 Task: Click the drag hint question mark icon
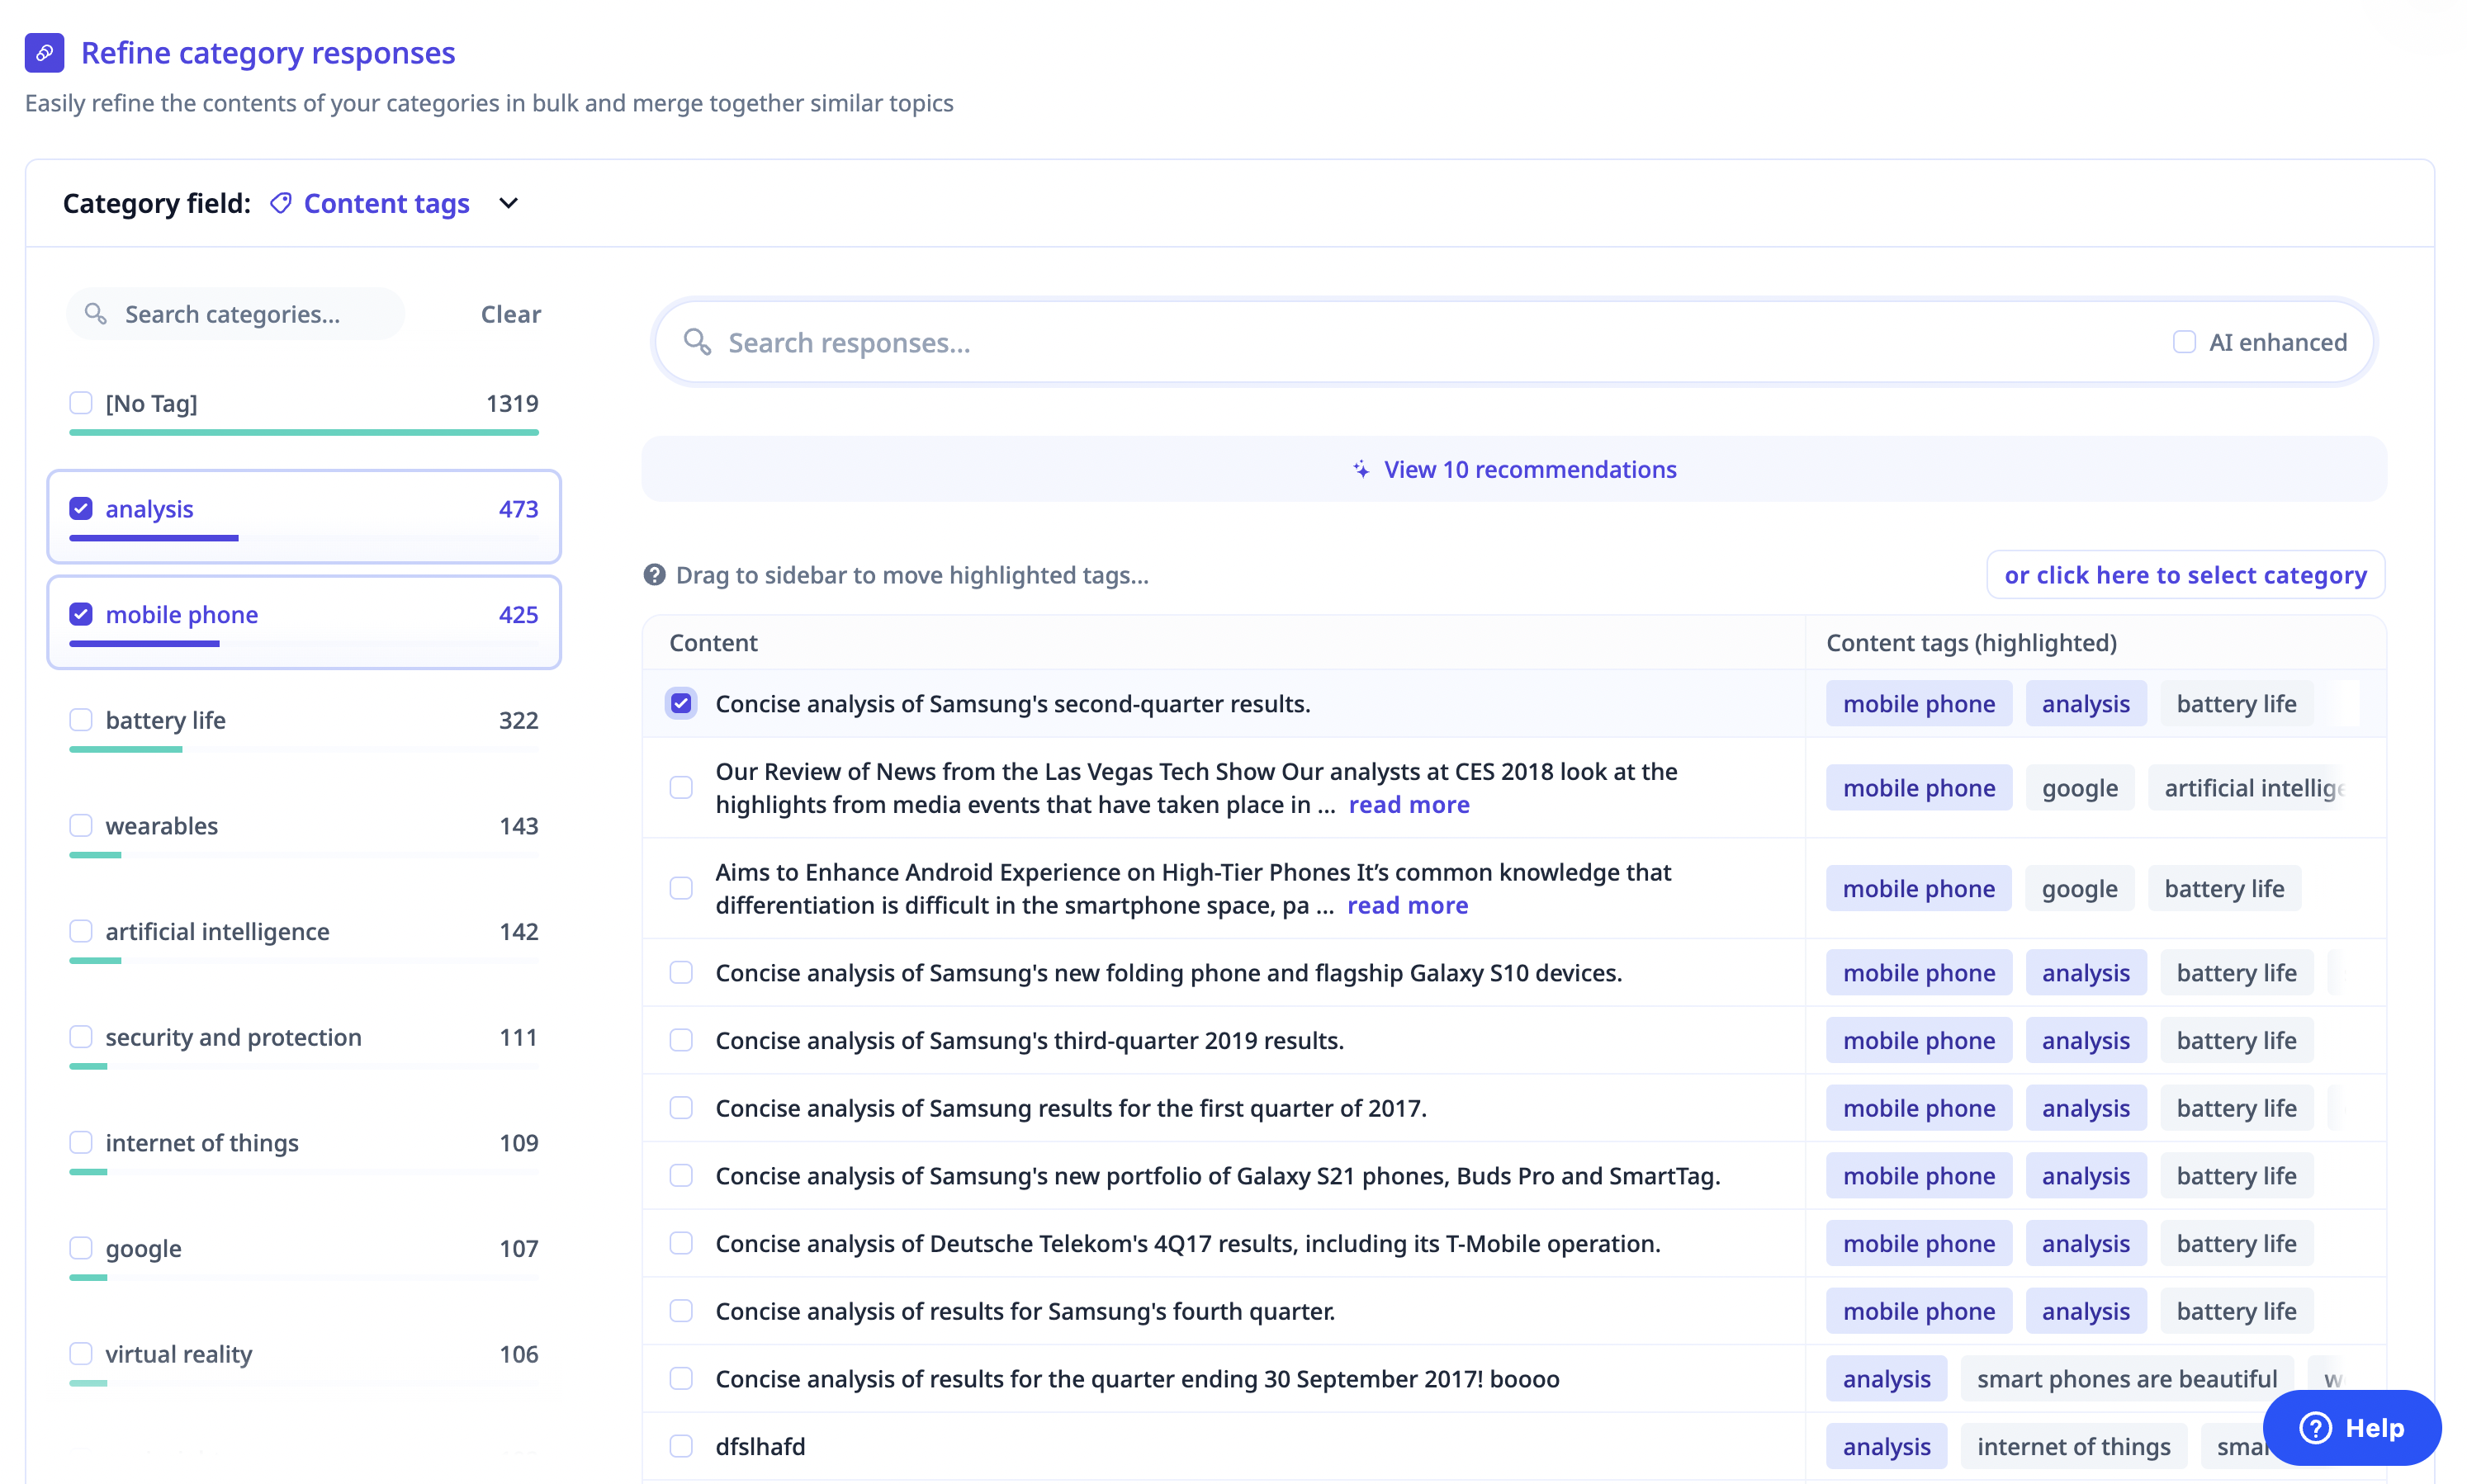[x=654, y=575]
